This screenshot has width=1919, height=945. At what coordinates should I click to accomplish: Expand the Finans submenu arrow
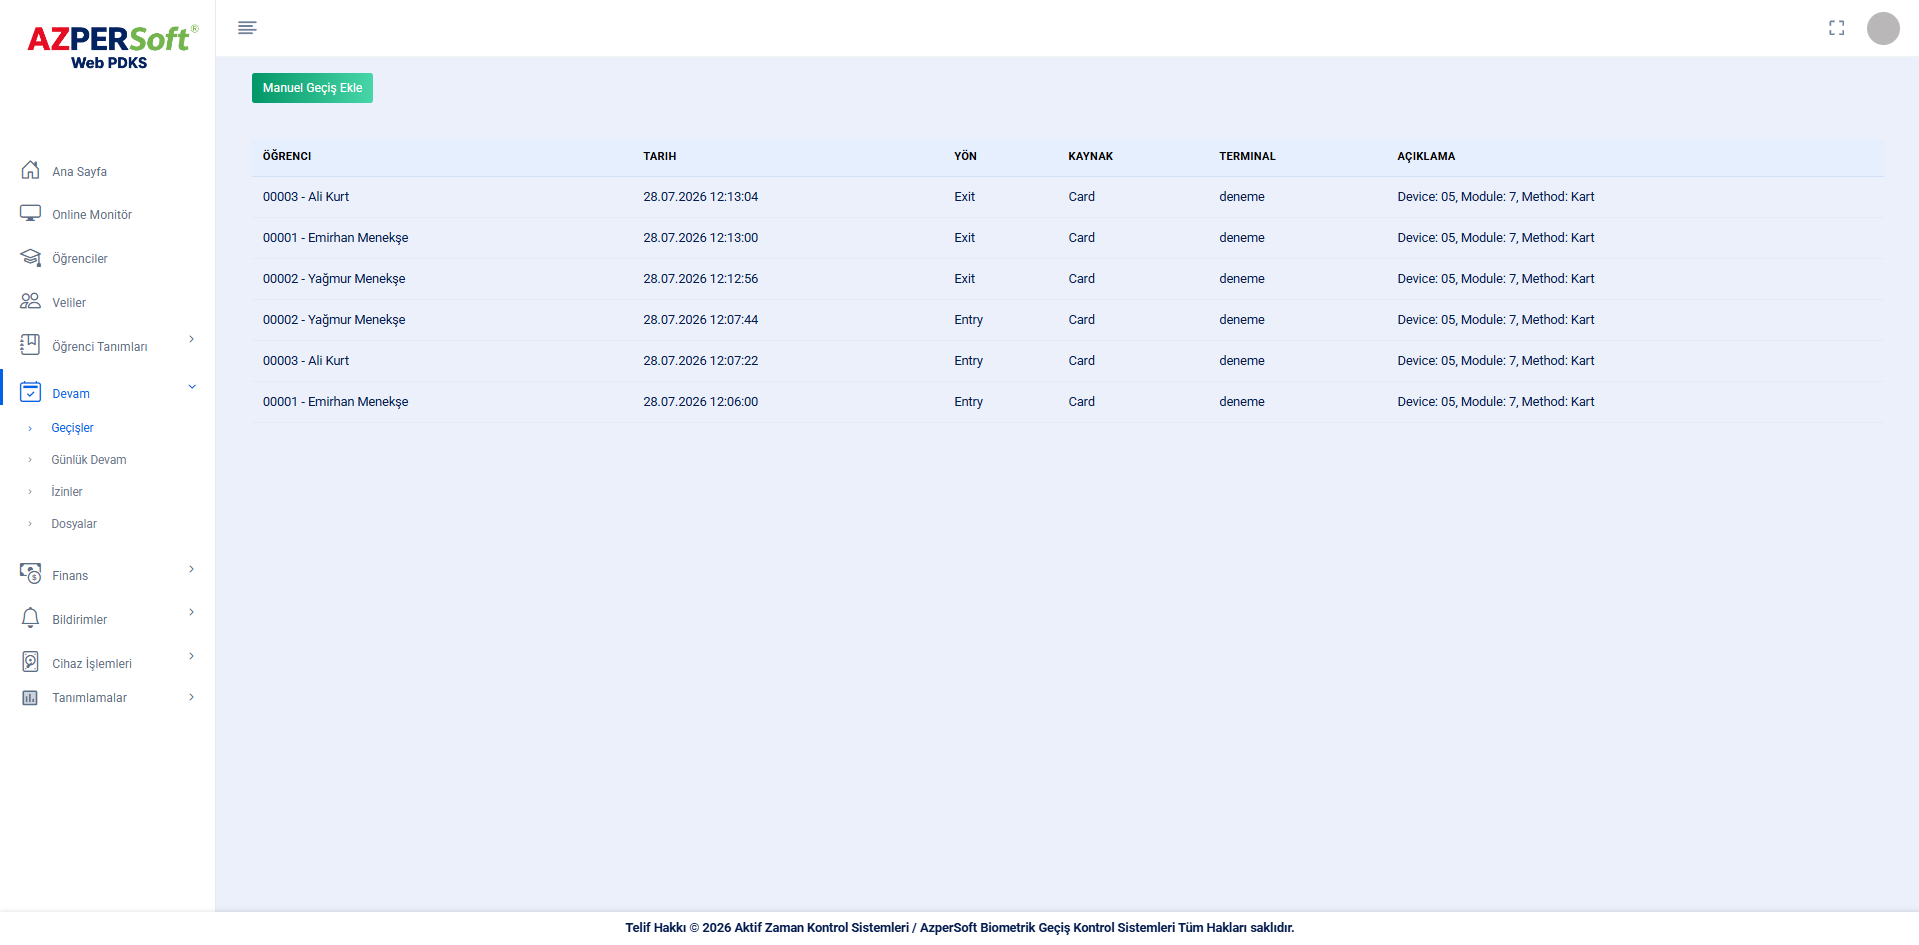(191, 569)
